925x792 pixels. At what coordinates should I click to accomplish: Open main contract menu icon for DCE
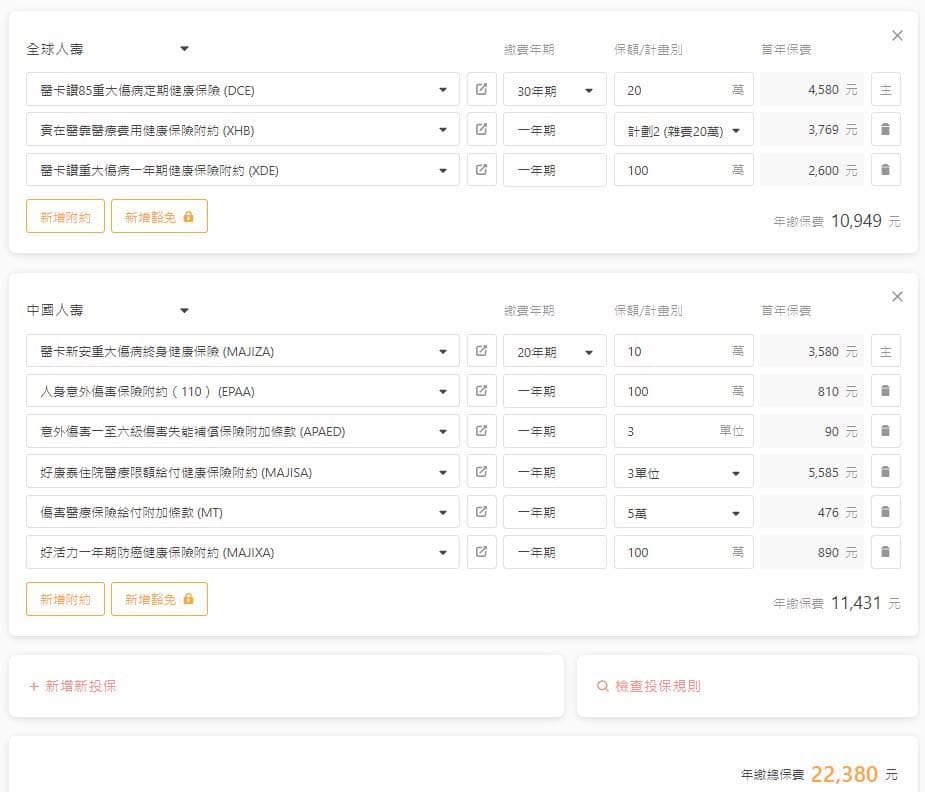point(885,90)
